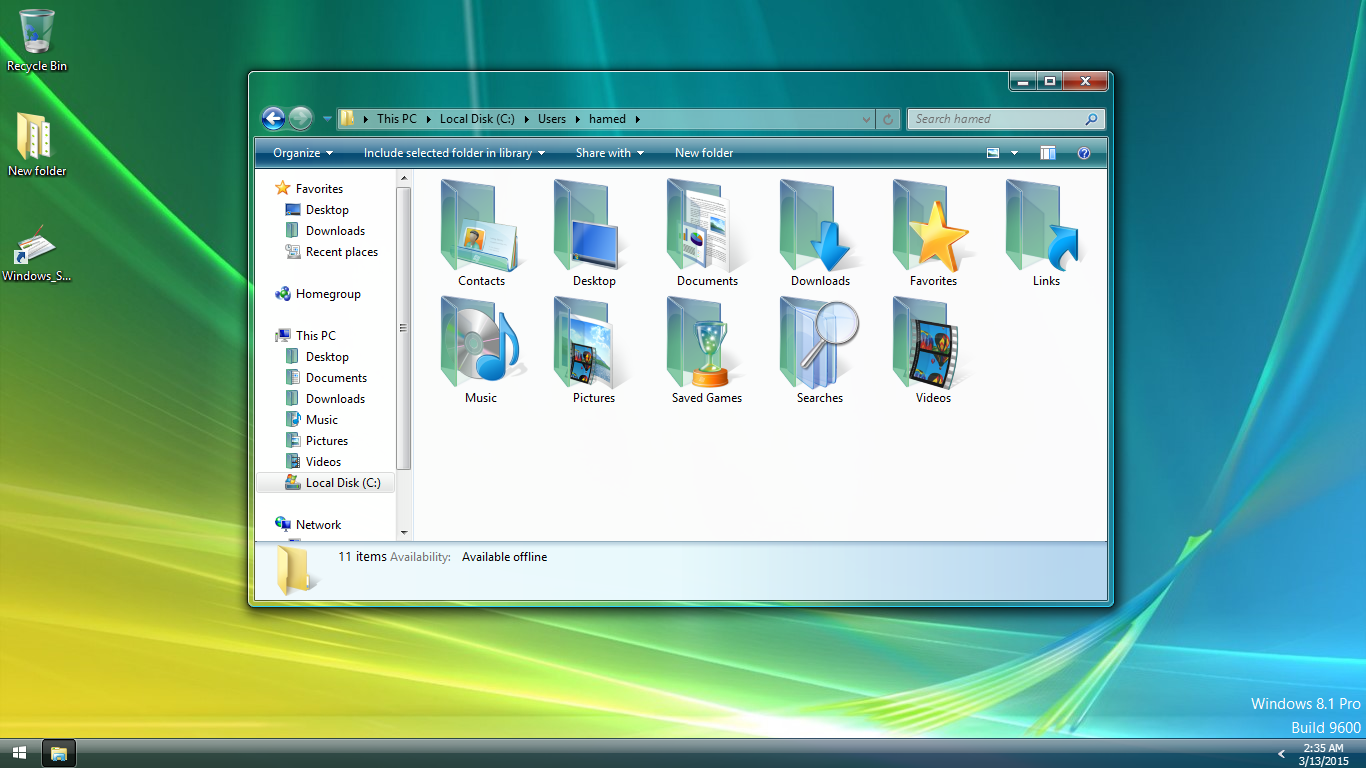Open the Organize dropdown menu

tap(303, 153)
